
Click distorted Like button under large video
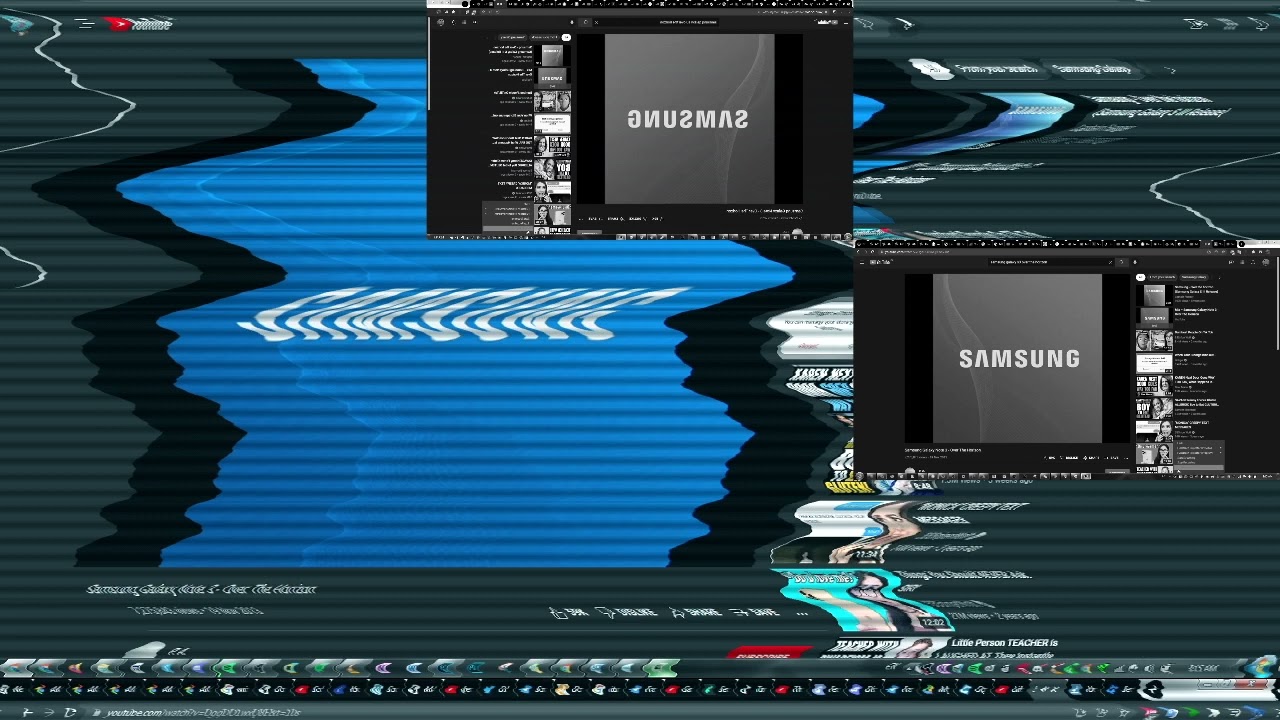(567, 612)
